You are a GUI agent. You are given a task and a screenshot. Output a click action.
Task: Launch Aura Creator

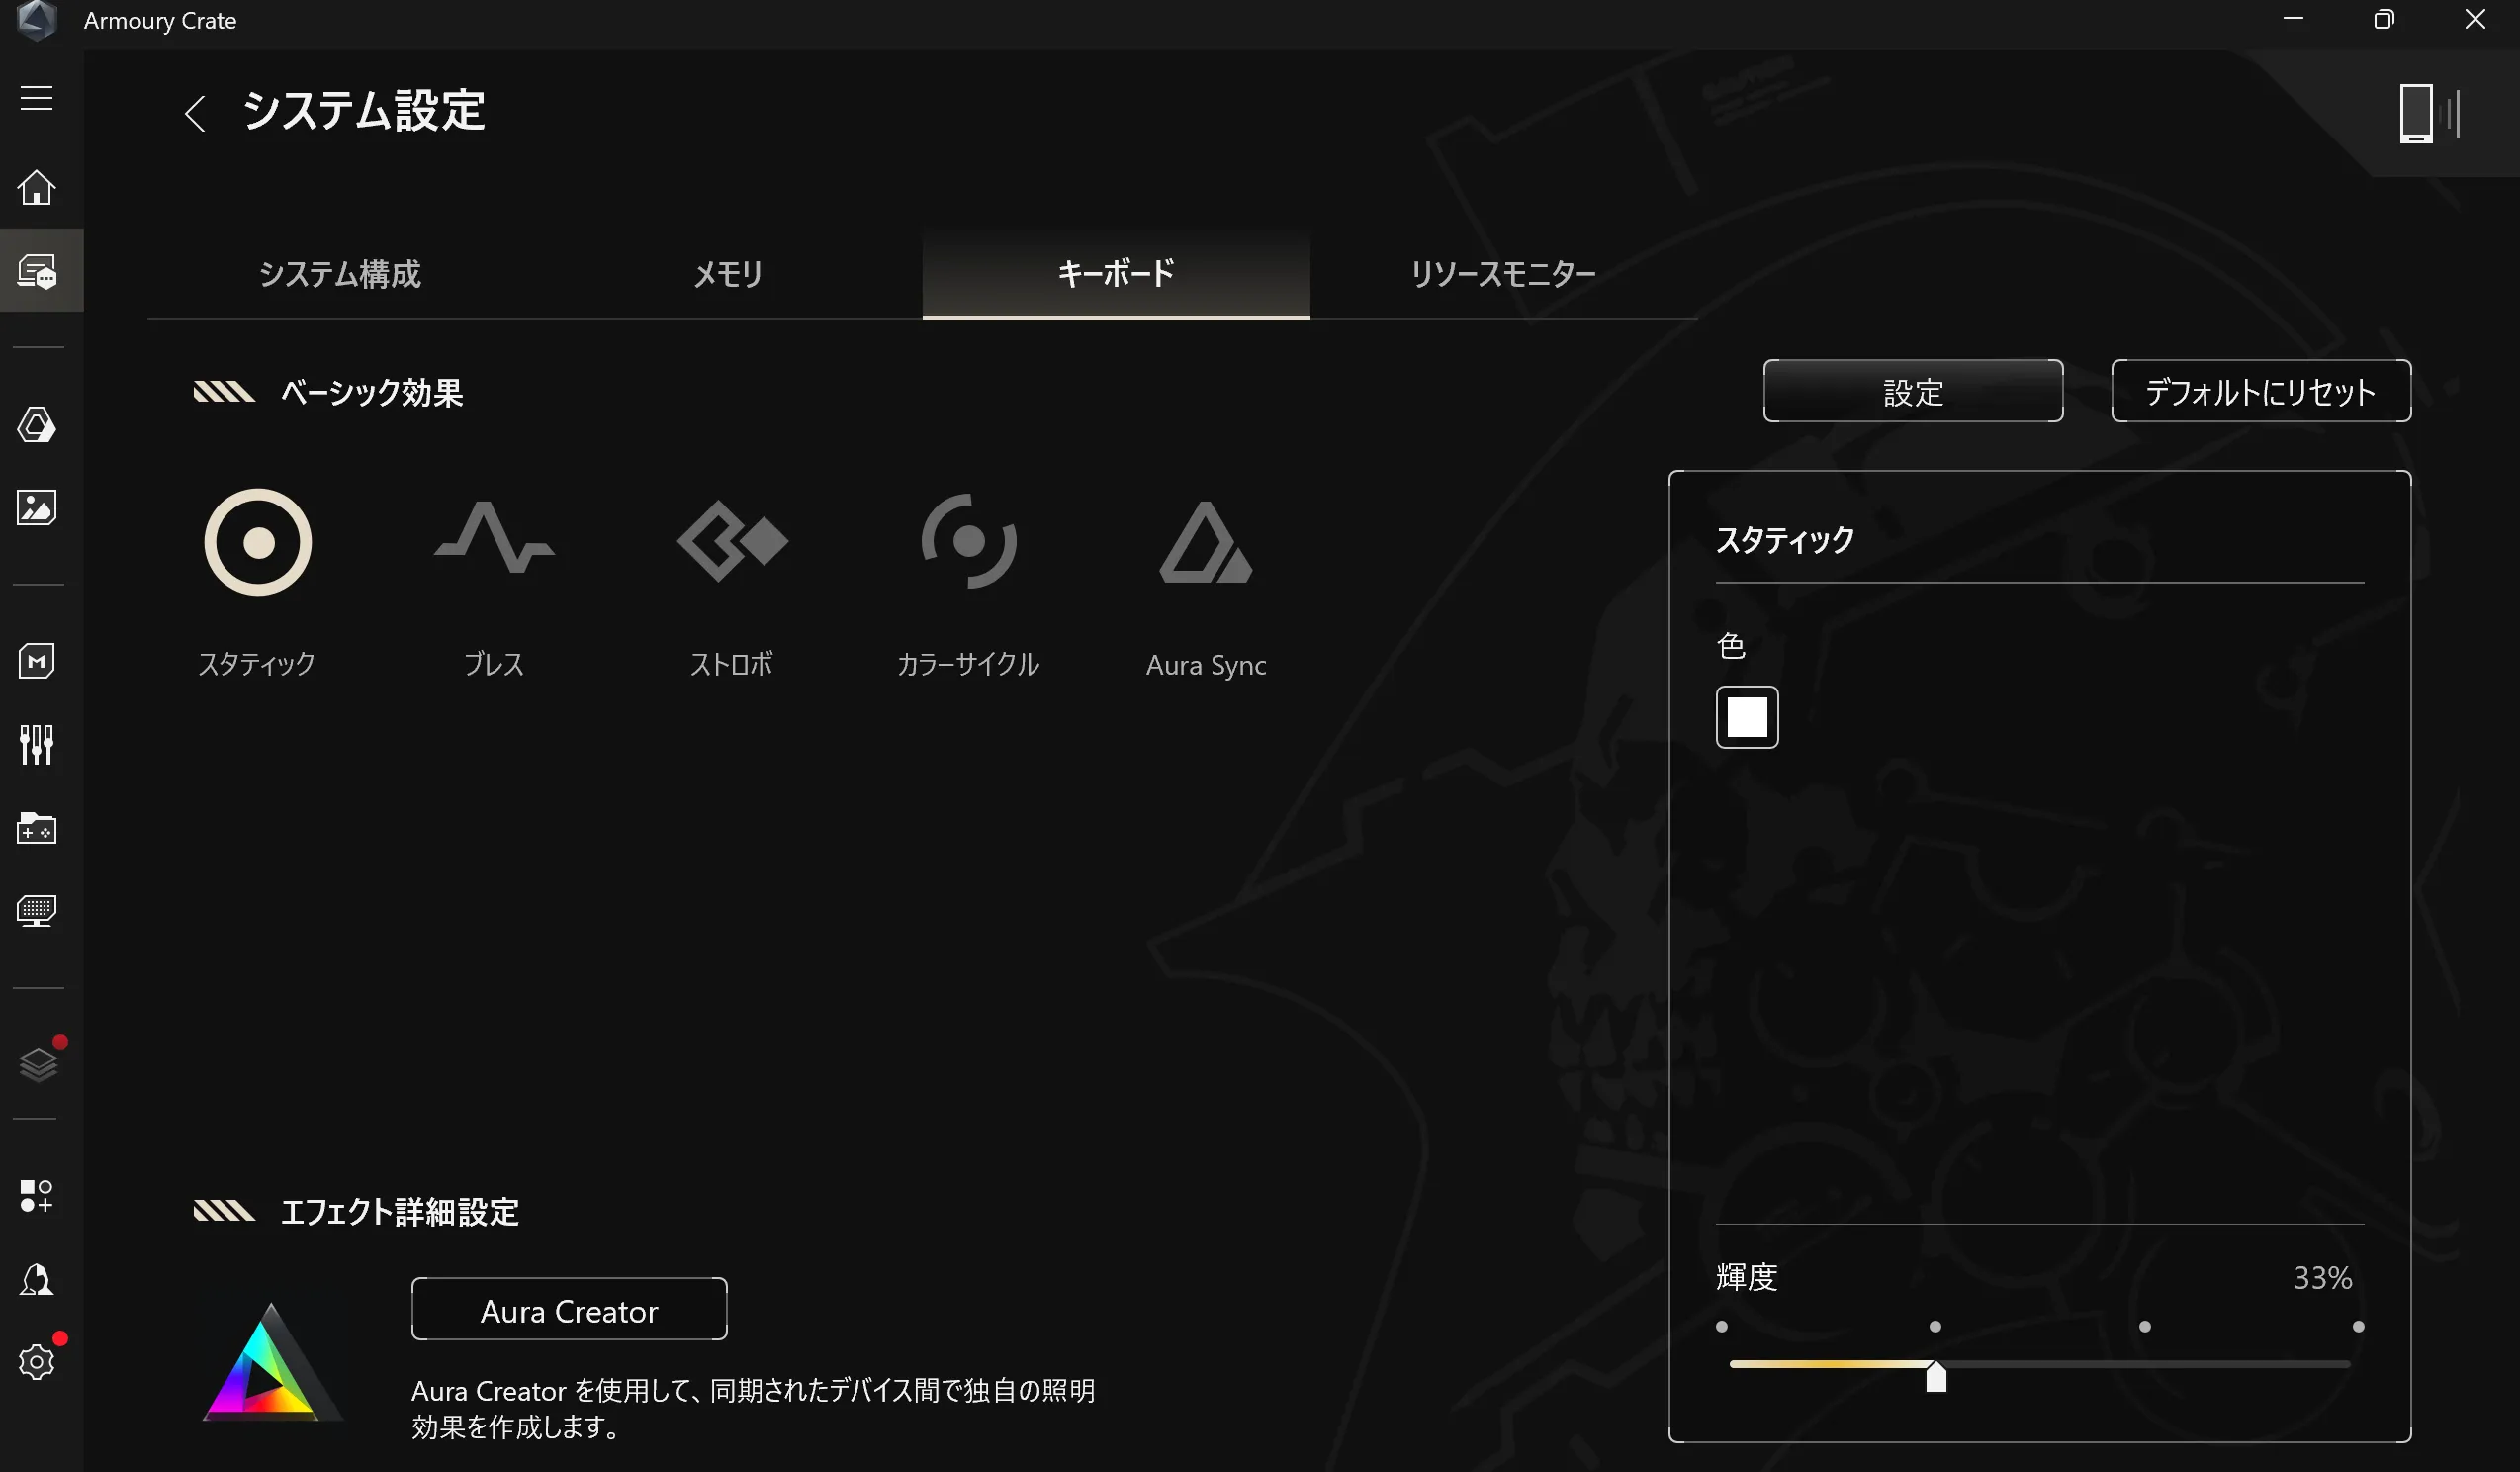[x=568, y=1309]
